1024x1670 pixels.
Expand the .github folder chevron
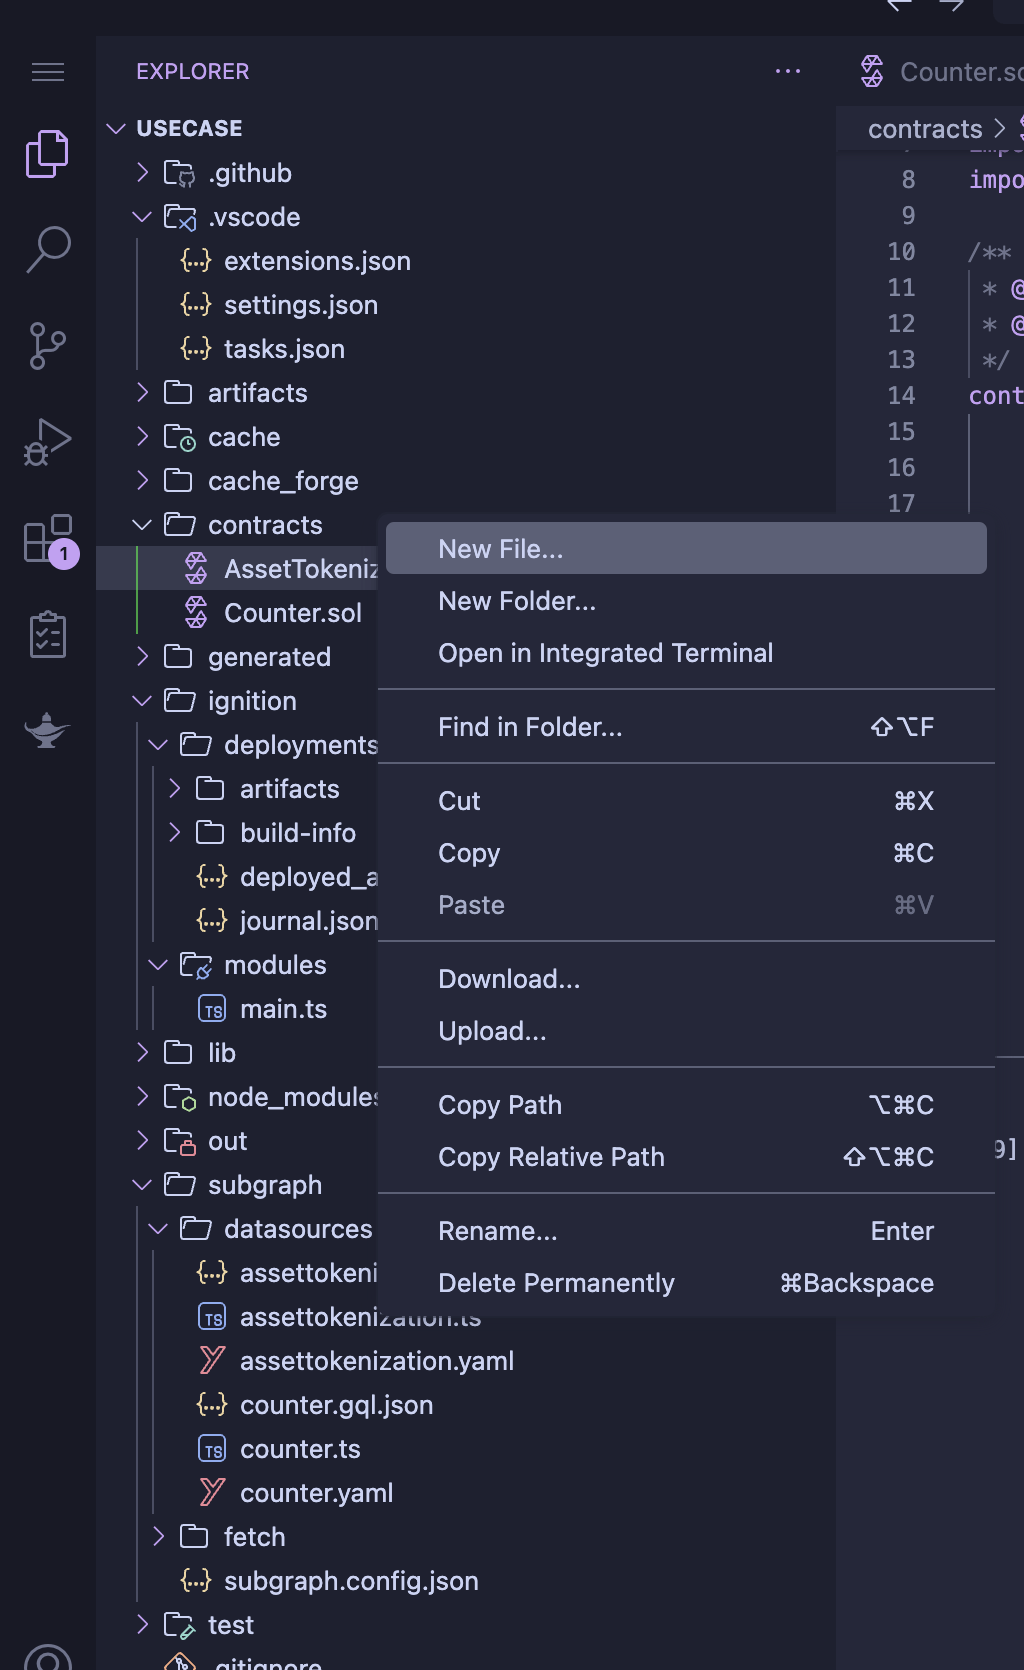point(142,173)
